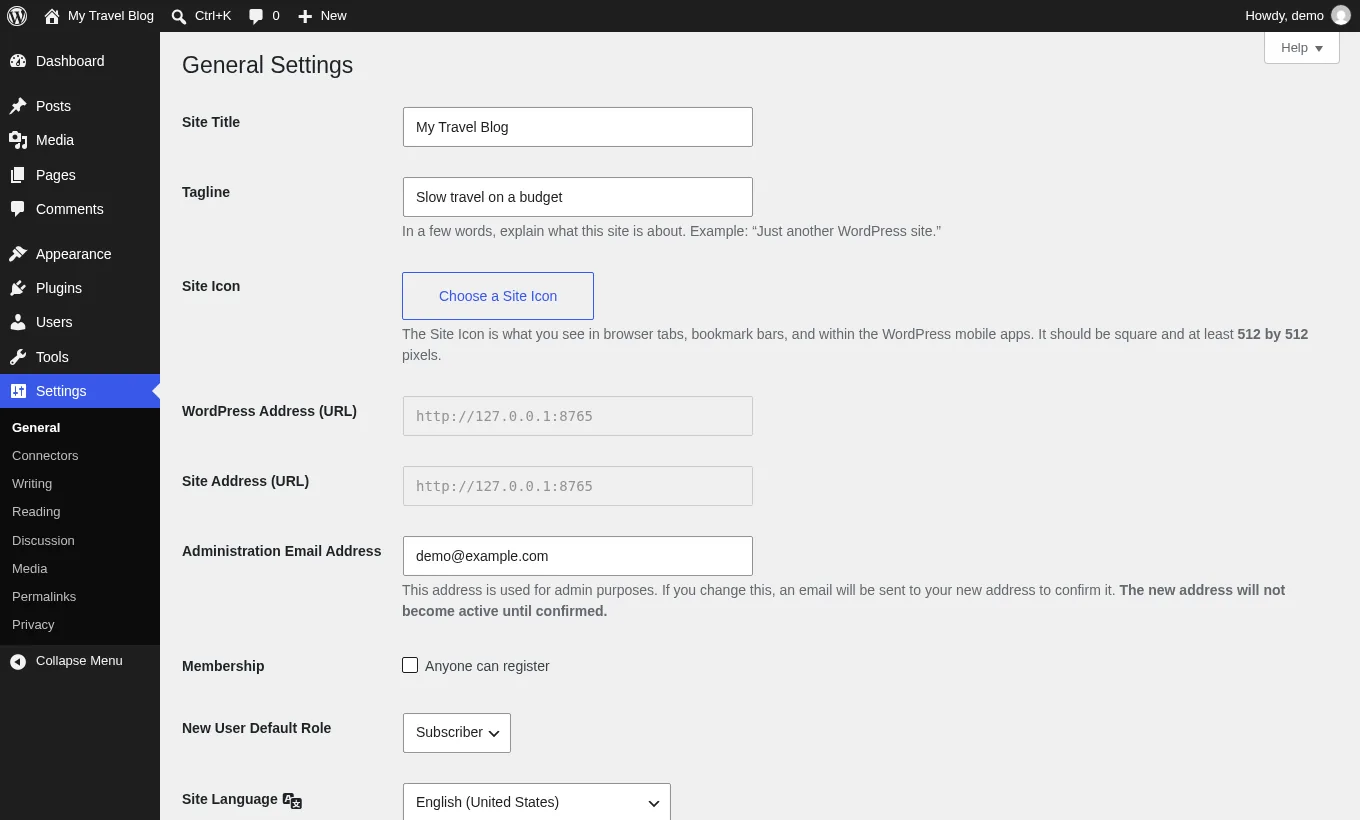
Task: Click the Media sidebar icon with camera
Action: point(18,140)
